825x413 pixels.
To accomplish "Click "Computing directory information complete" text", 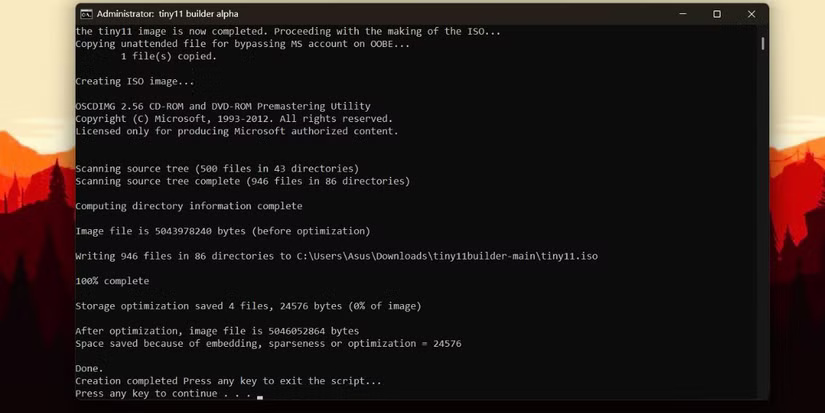I will (188, 206).
